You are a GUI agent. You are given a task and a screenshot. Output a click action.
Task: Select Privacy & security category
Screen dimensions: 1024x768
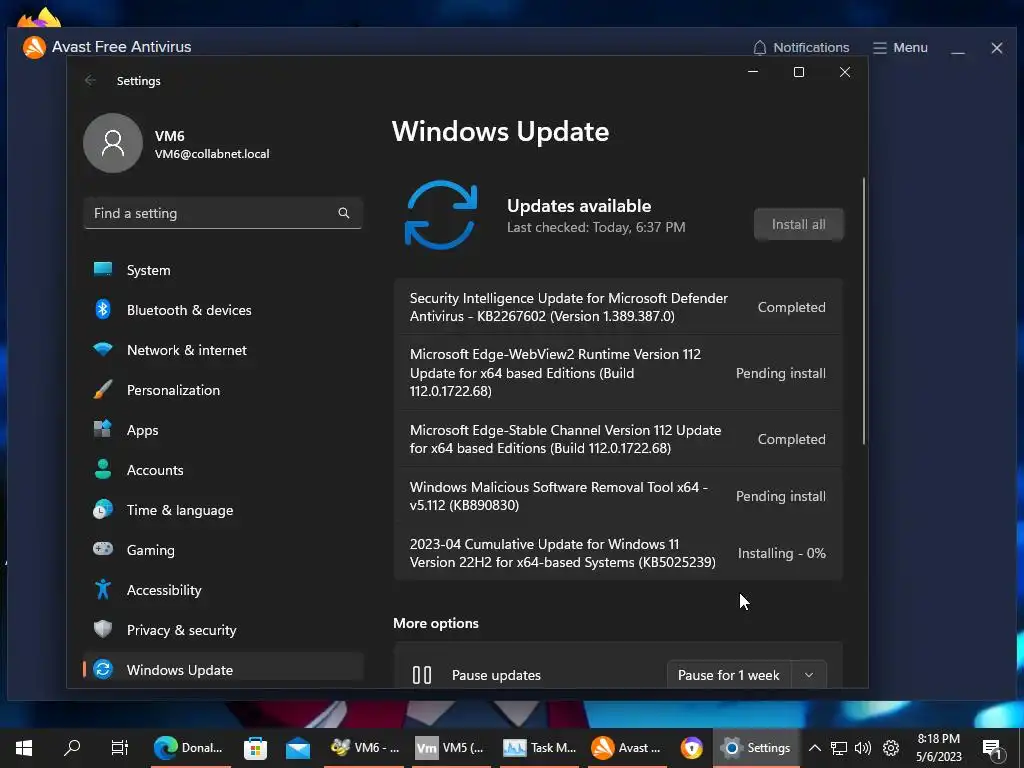223,629
